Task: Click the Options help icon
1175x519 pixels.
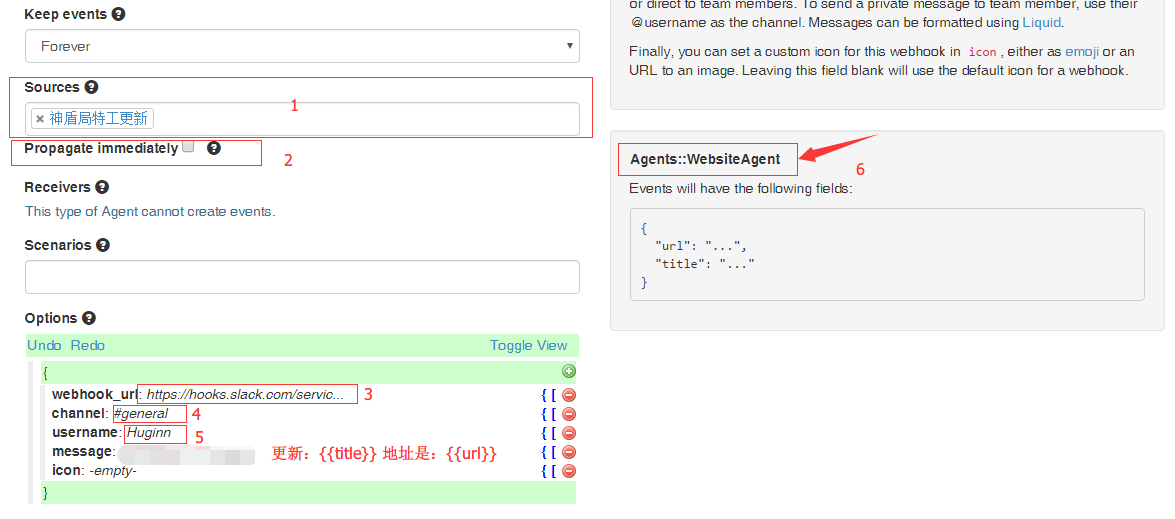Action: pyautogui.click(x=89, y=318)
